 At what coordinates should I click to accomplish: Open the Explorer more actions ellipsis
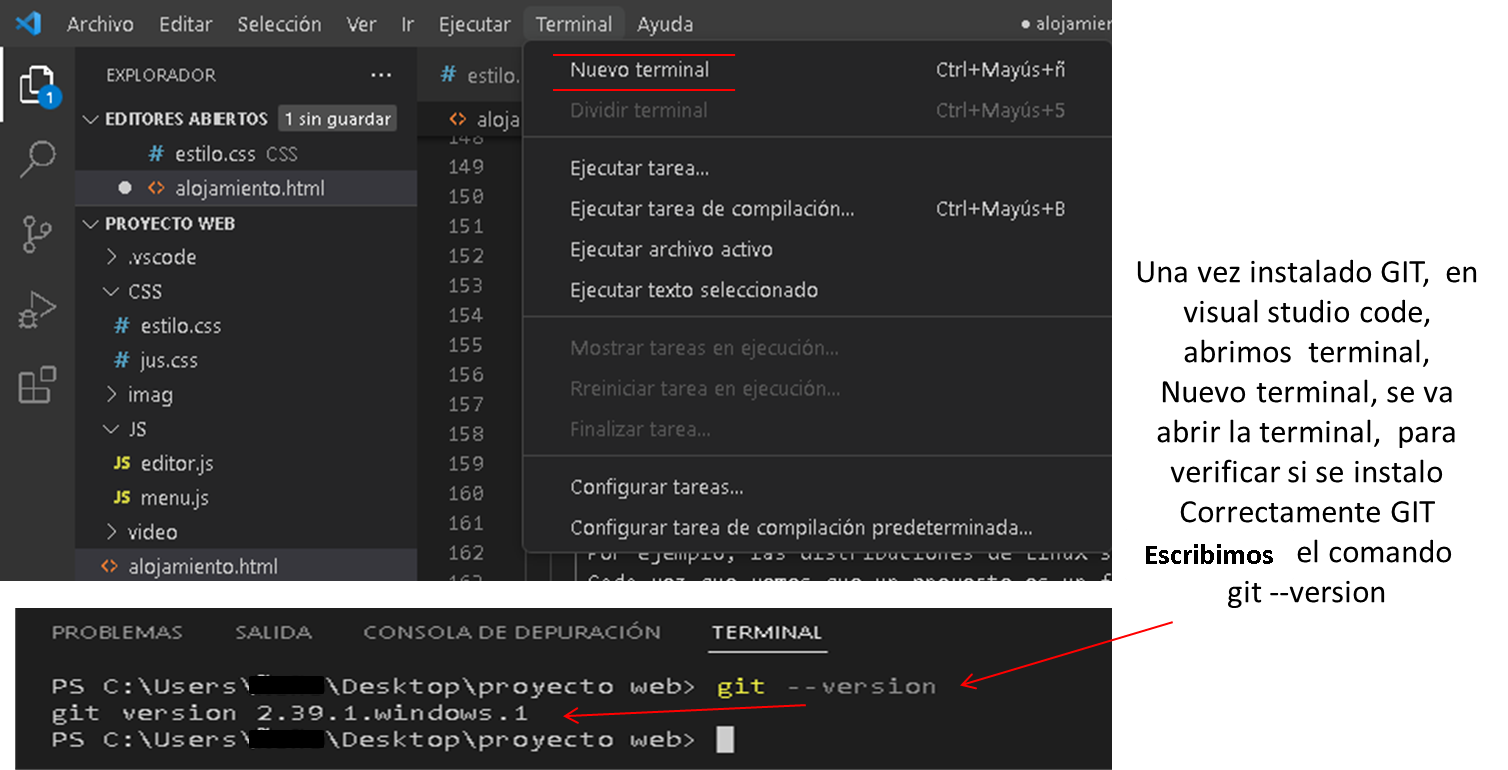pos(381,75)
